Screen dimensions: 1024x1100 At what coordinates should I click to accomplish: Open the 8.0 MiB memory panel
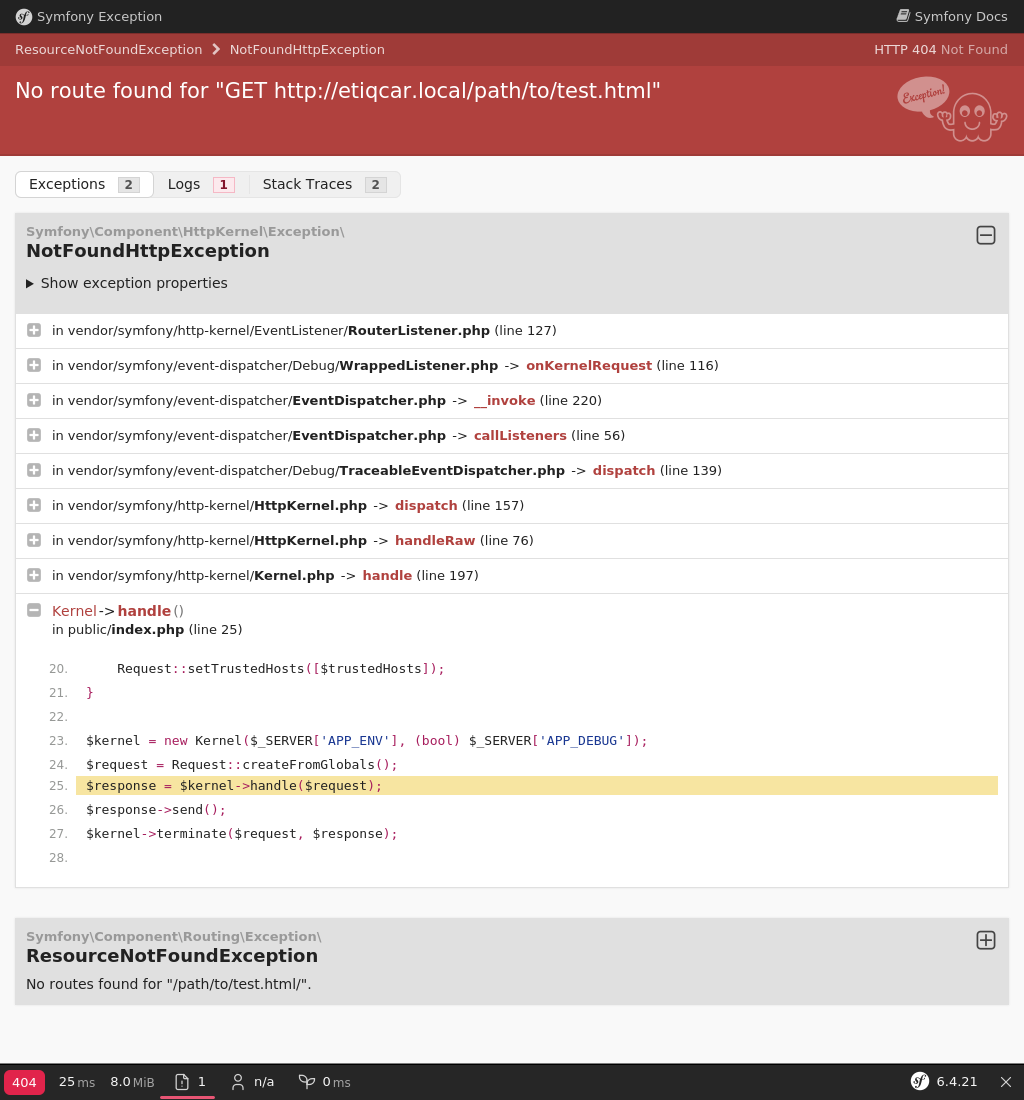[132, 1082]
